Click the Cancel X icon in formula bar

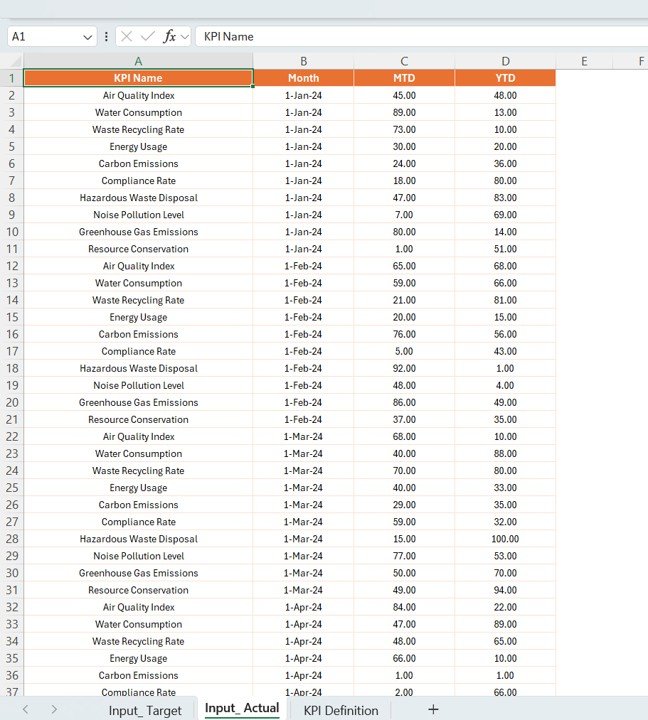click(127, 36)
